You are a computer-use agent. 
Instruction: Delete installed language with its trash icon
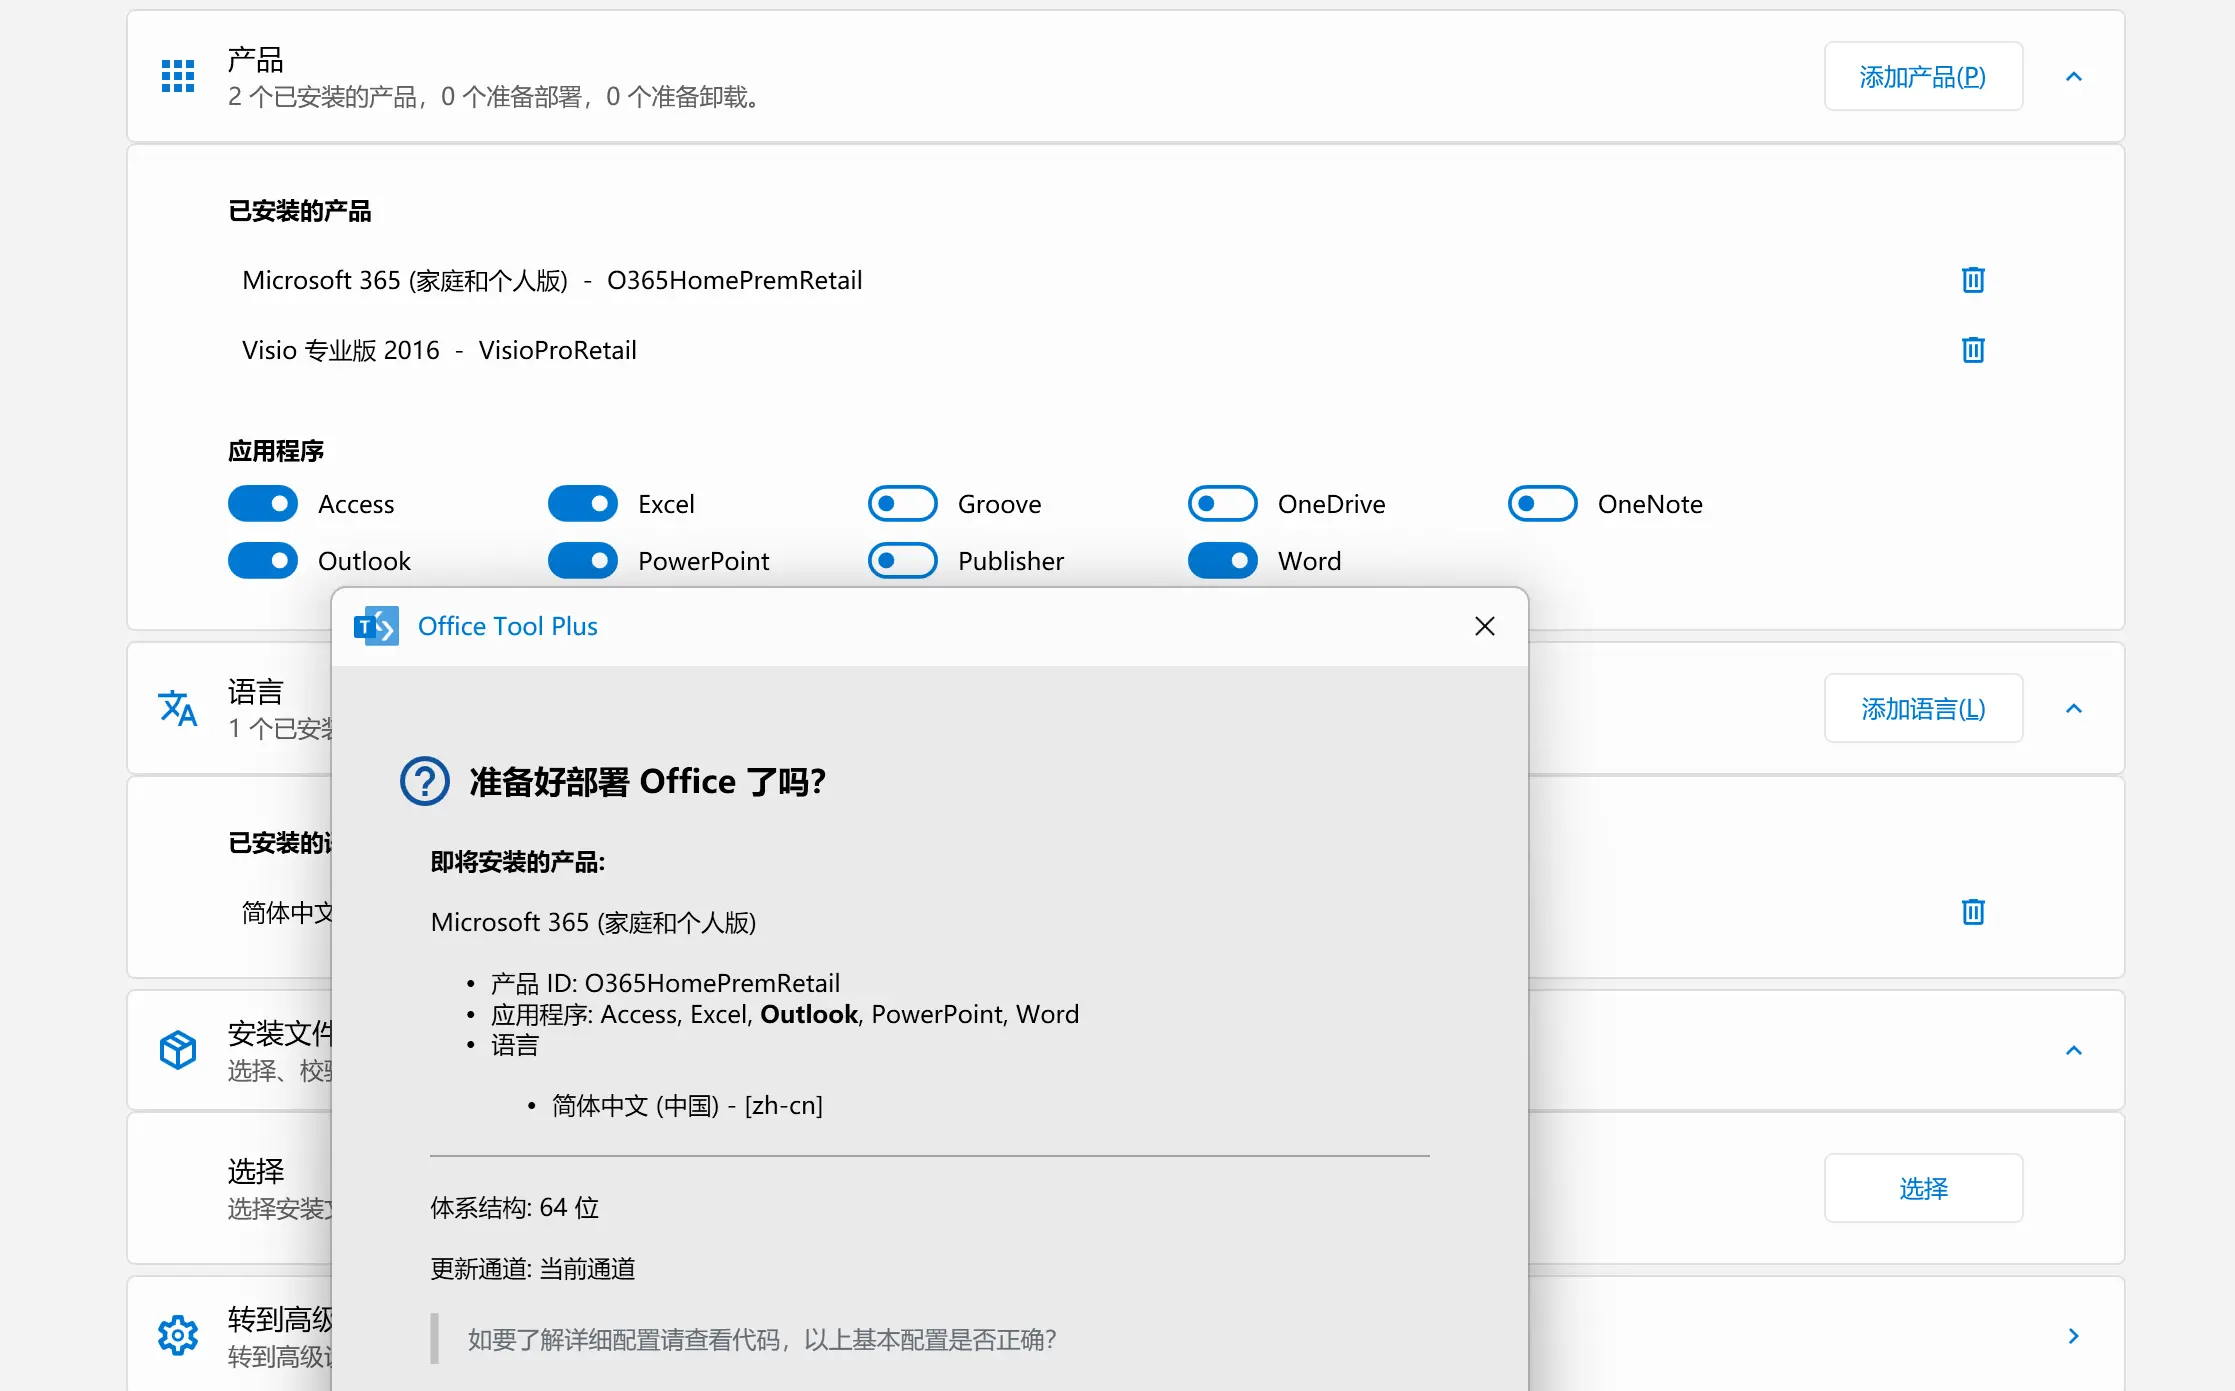pos(1971,911)
